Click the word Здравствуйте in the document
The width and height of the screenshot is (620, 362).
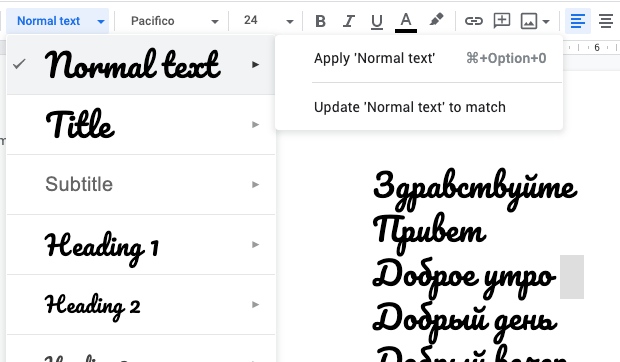[x=474, y=189]
